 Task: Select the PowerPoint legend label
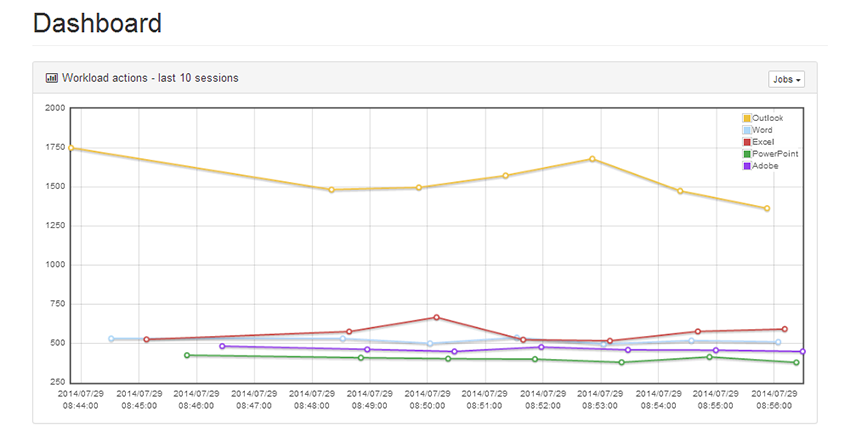click(x=775, y=154)
